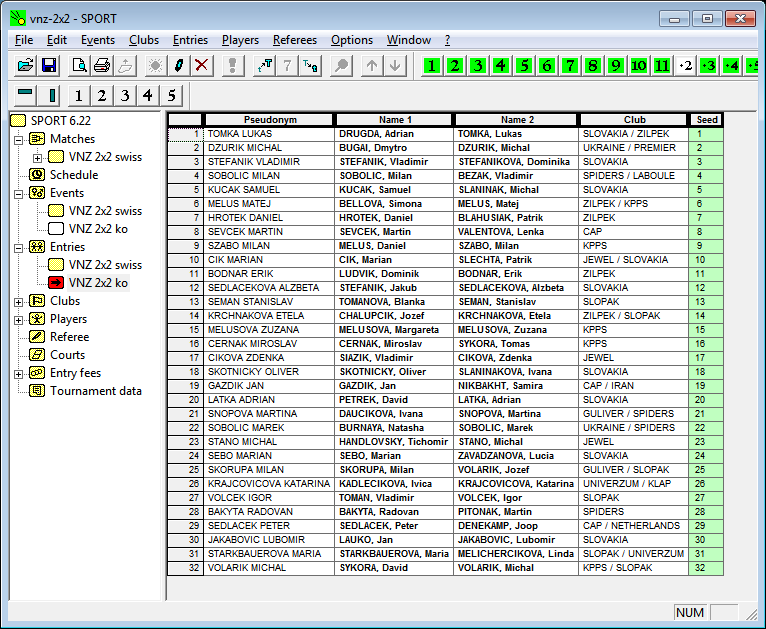Click green round button 7

click(569, 66)
